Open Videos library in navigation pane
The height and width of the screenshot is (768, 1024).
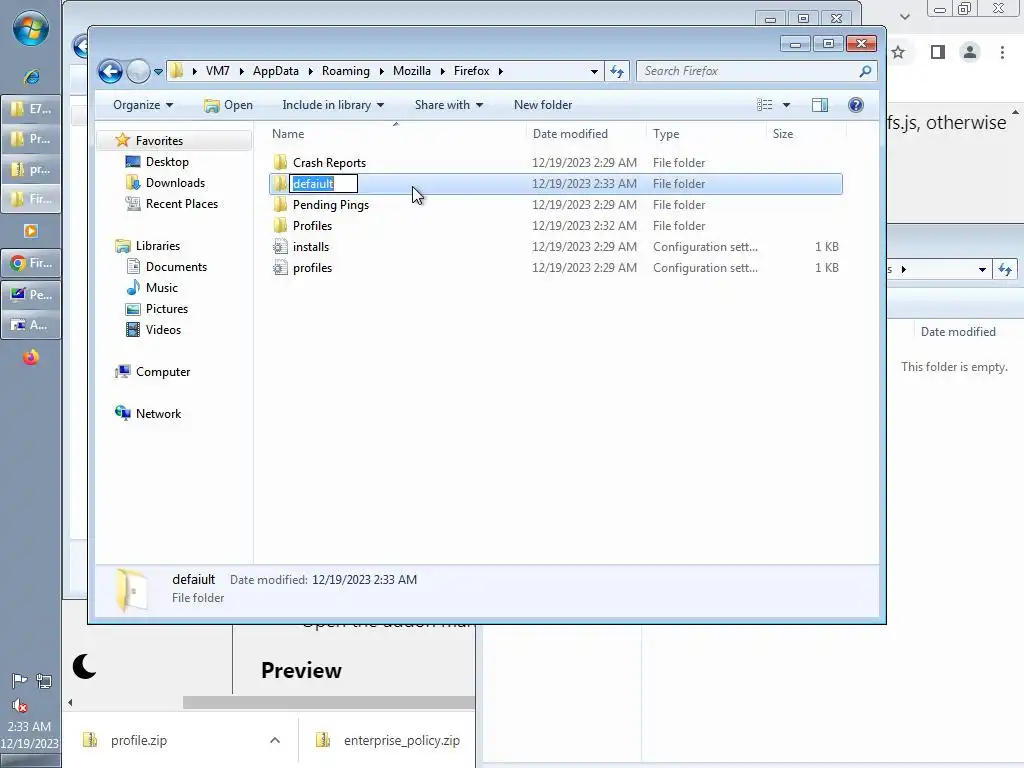coord(163,330)
